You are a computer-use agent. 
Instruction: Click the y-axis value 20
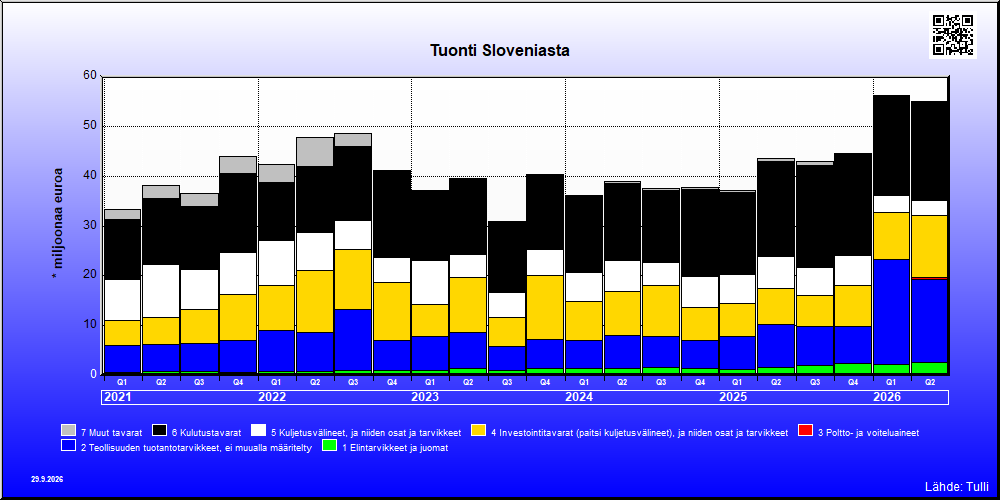coord(90,275)
